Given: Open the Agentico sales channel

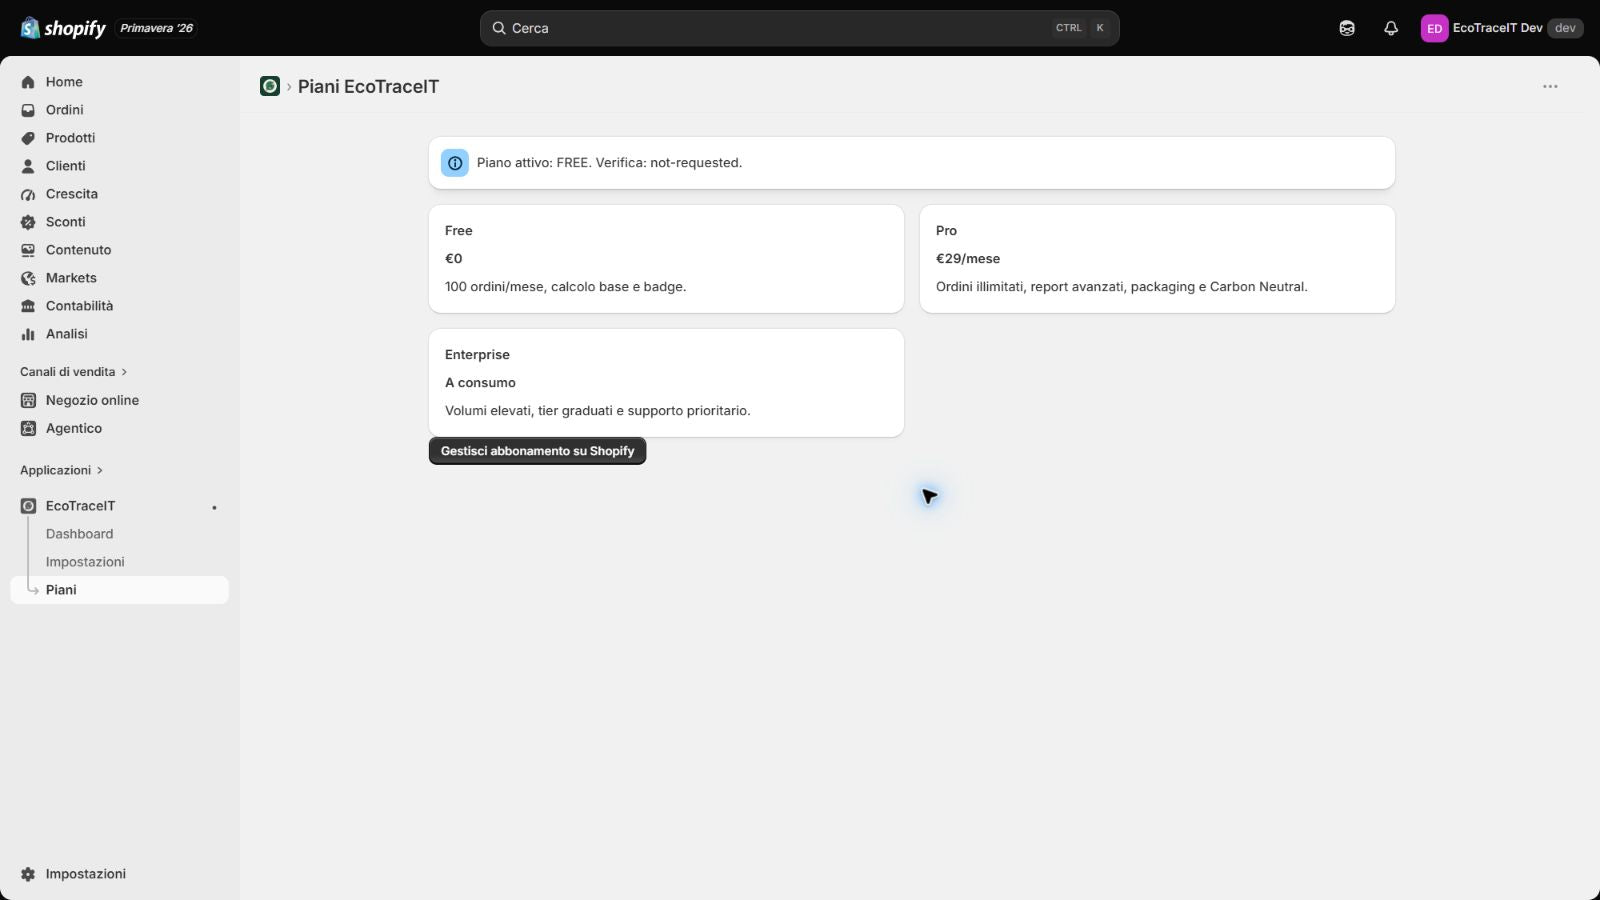Looking at the screenshot, I should (x=120, y=428).
